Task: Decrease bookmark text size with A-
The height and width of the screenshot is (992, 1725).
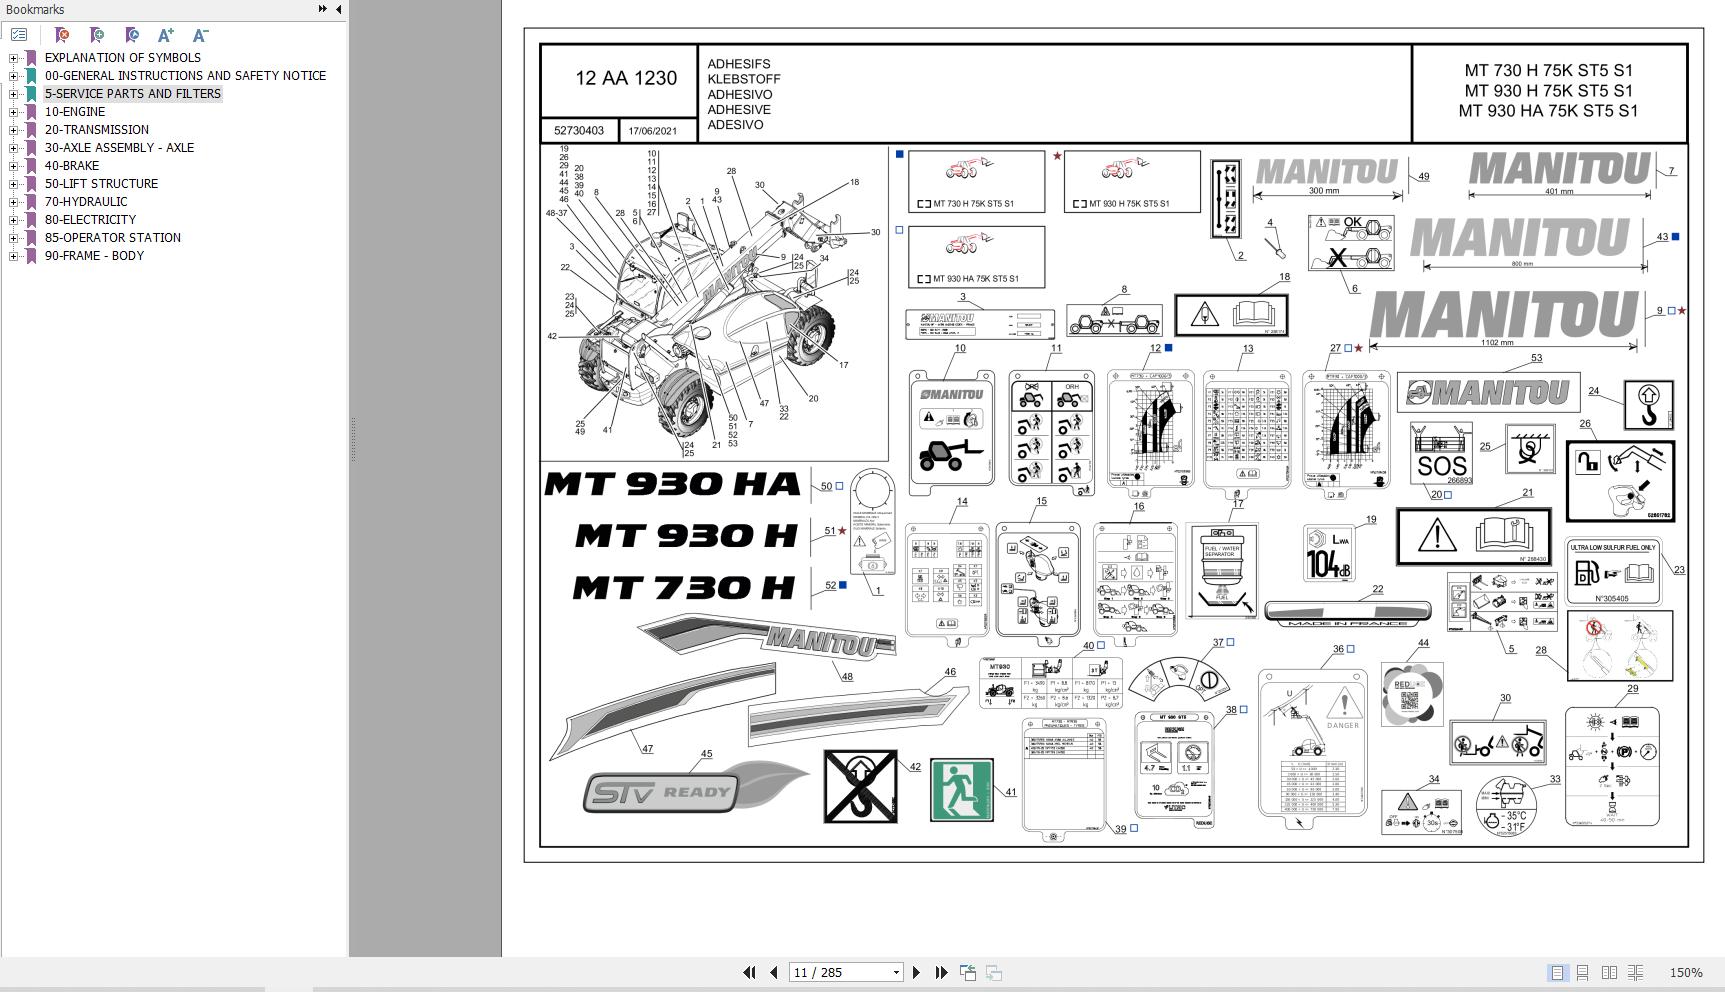Action: (x=200, y=35)
